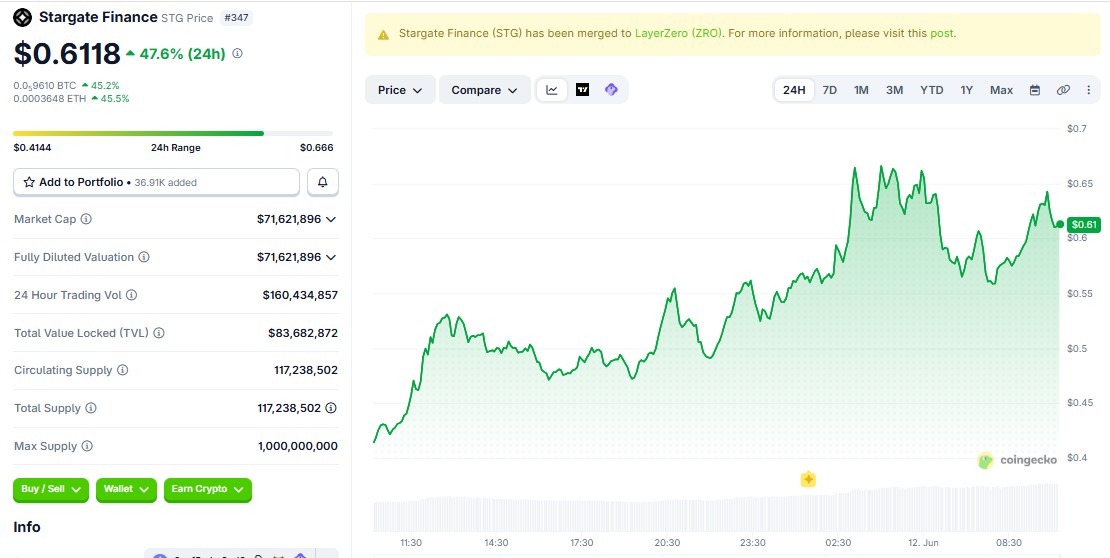Open the 24h price change info icon
This screenshot has width=1110, height=558.
tap(238, 53)
